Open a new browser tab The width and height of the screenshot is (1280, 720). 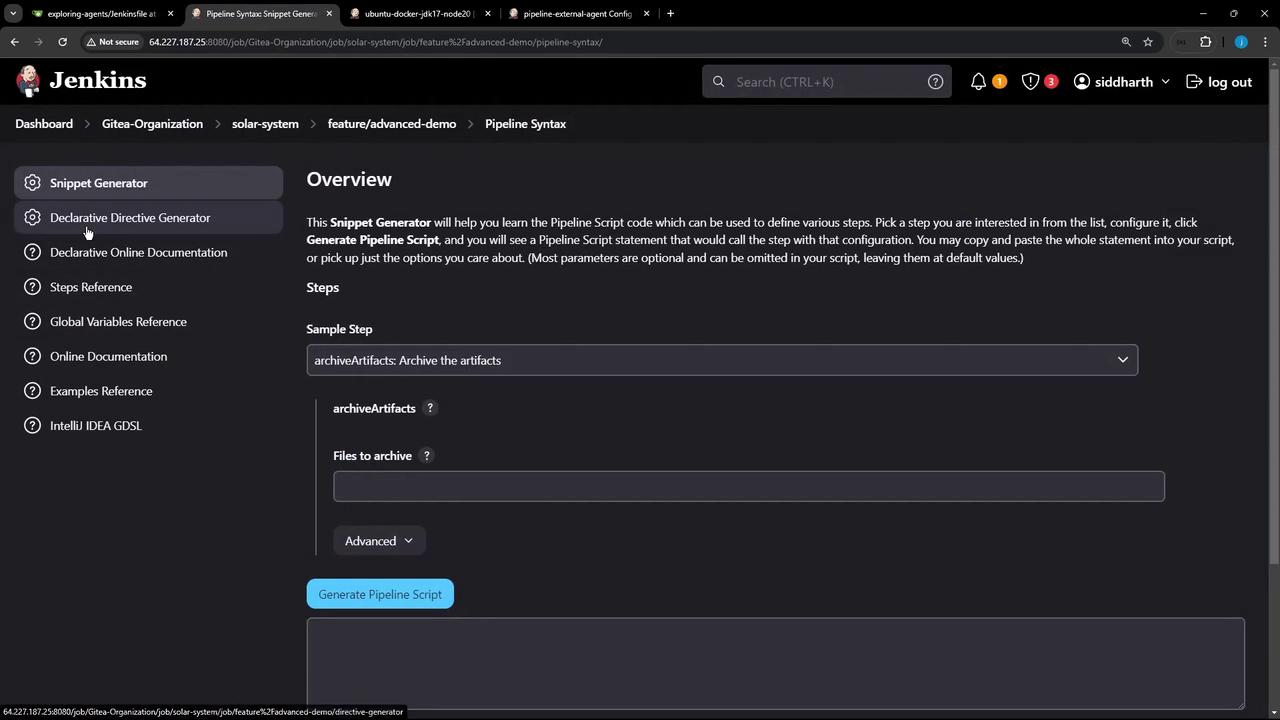pos(670,14)
